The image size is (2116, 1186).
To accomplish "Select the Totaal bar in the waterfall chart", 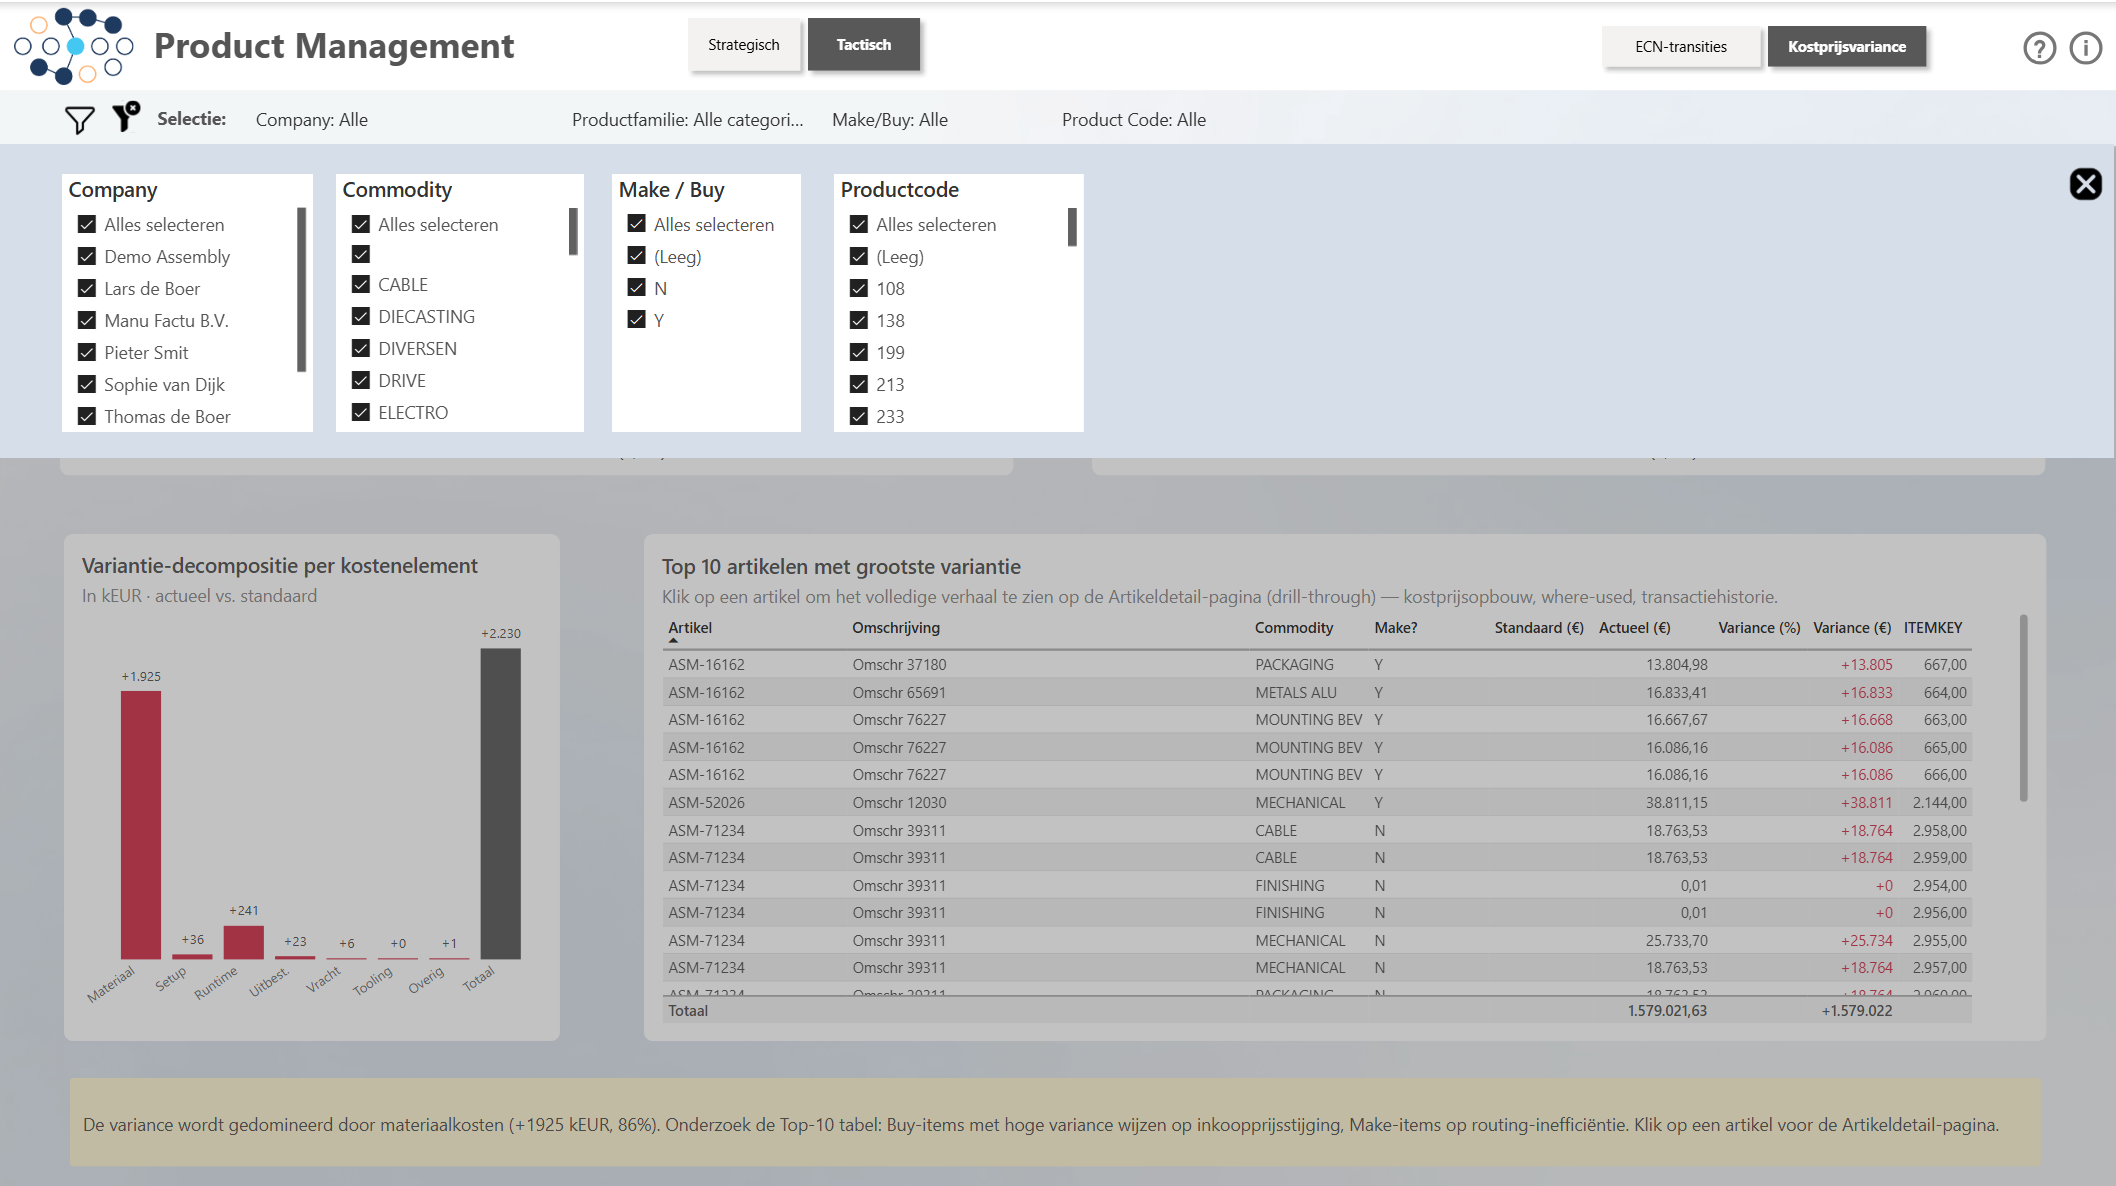I will click(500, 804).
